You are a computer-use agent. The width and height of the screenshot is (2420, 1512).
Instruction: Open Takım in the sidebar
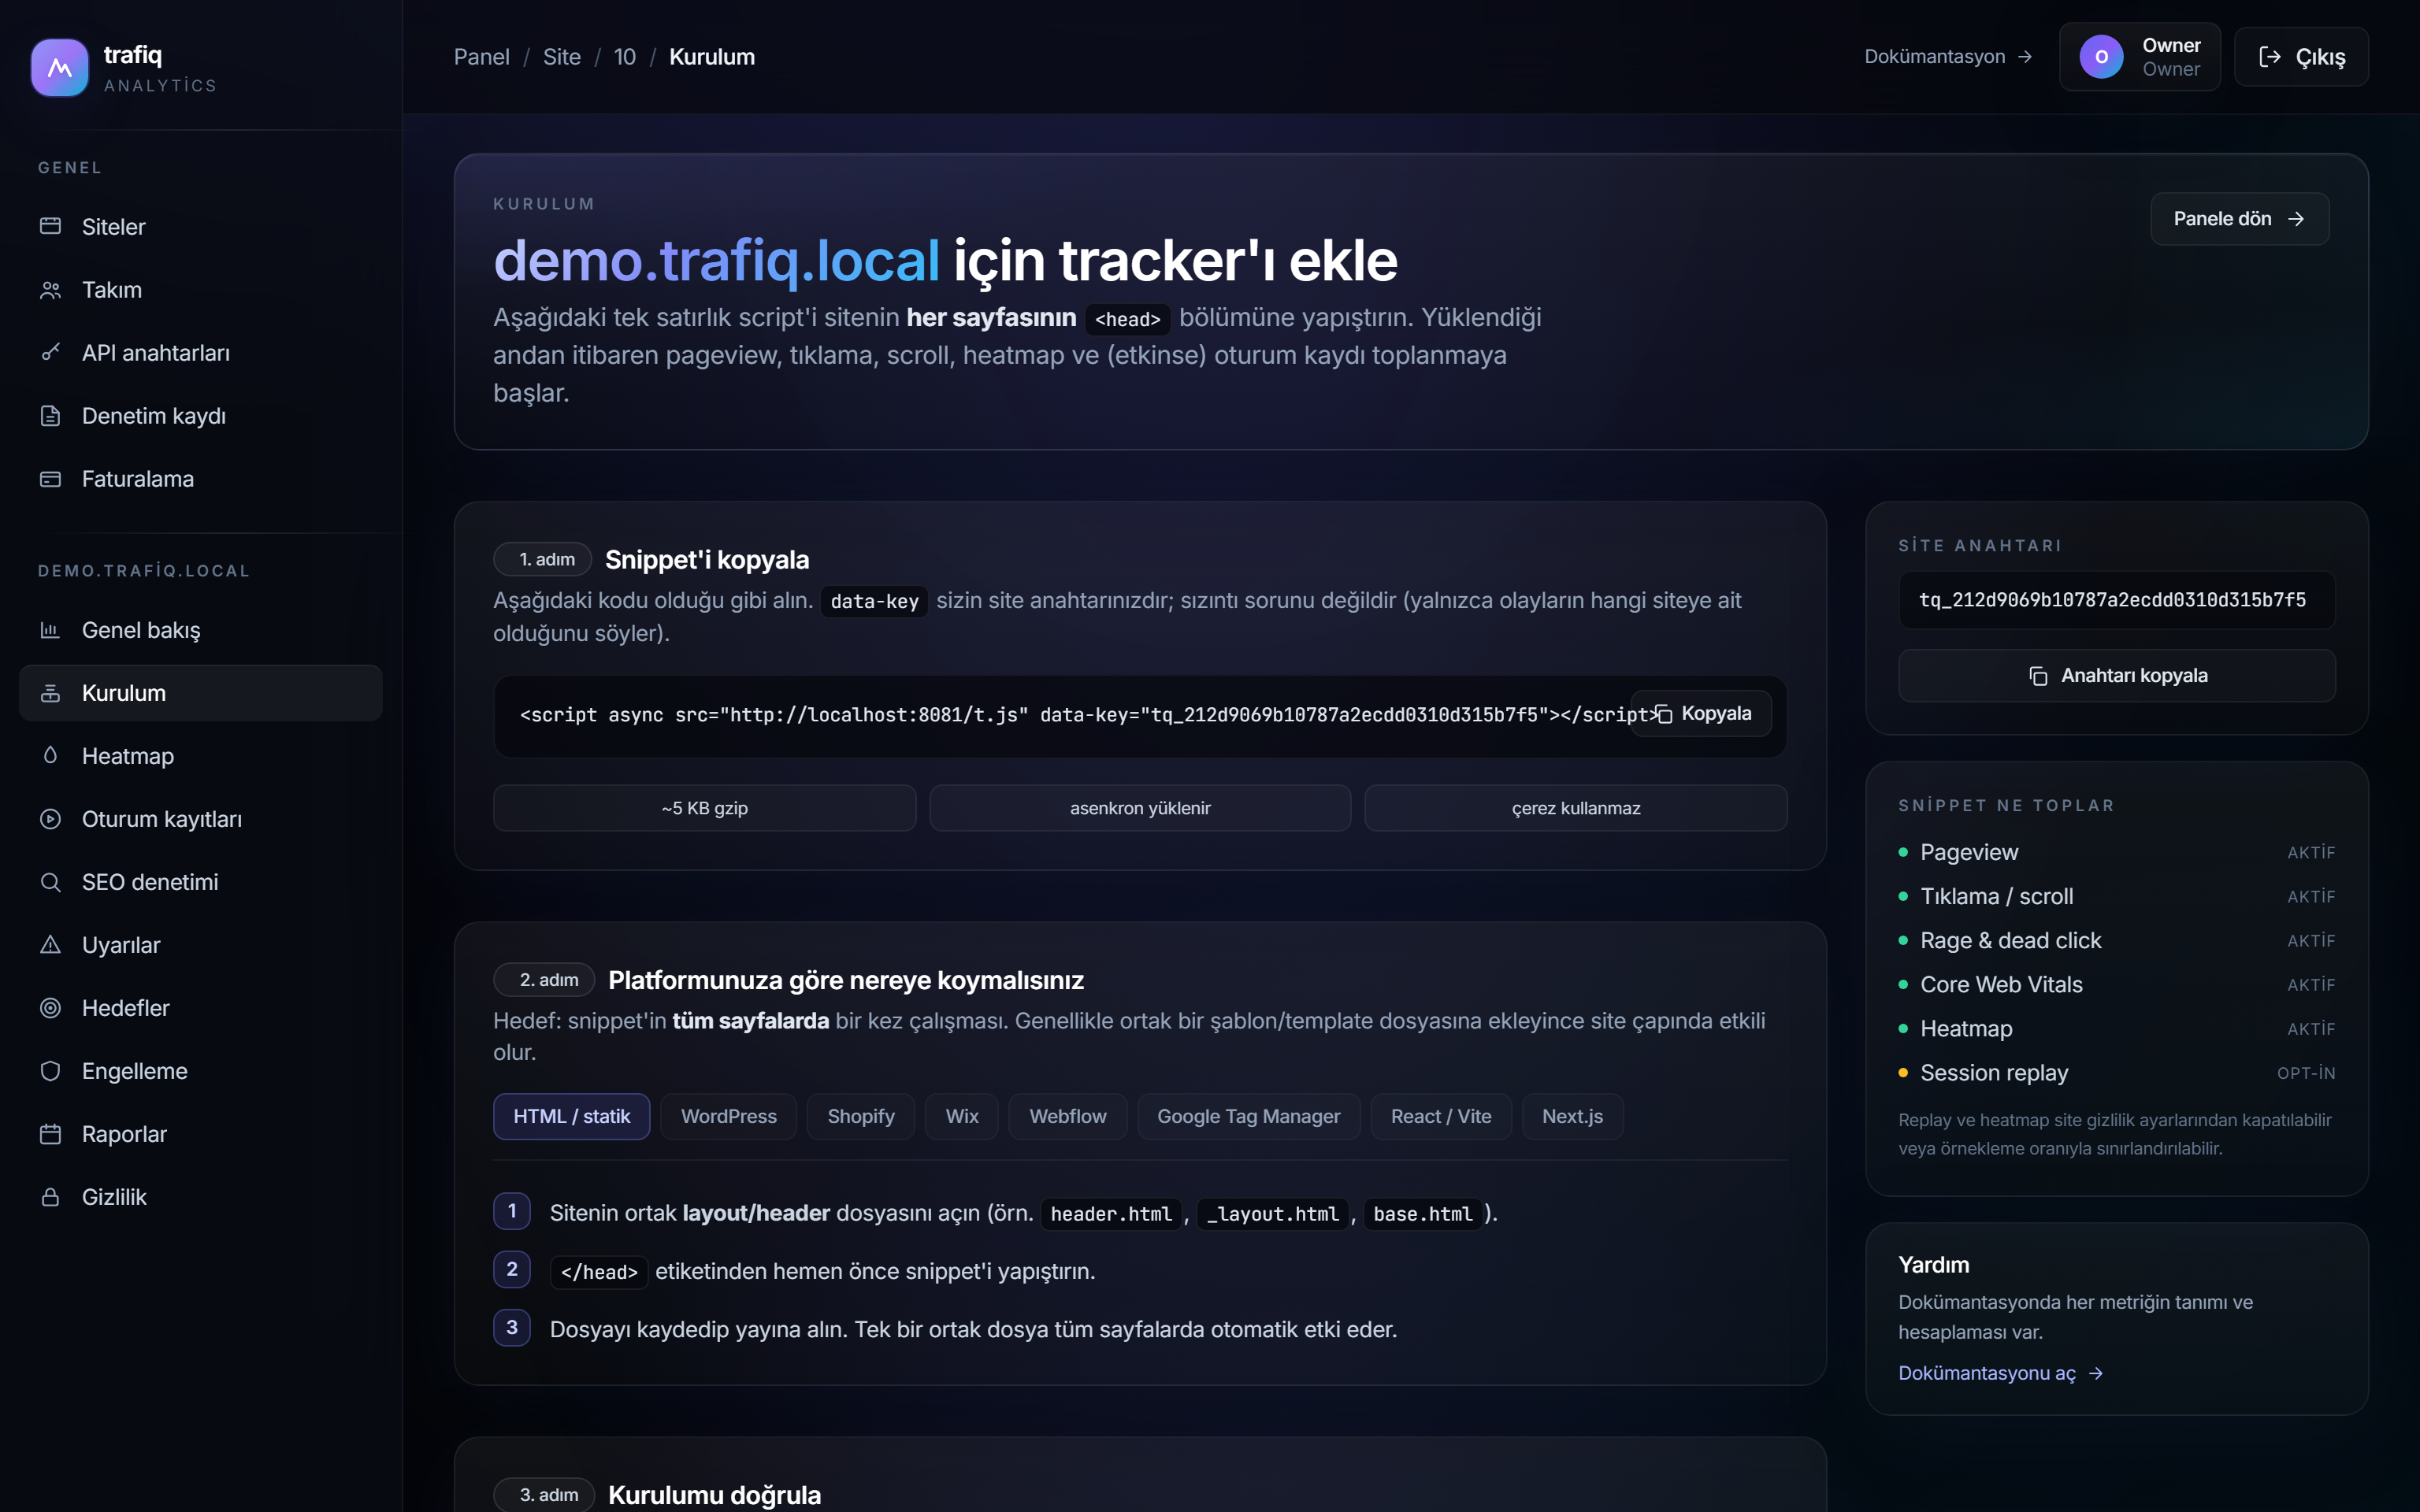point(200,290)
